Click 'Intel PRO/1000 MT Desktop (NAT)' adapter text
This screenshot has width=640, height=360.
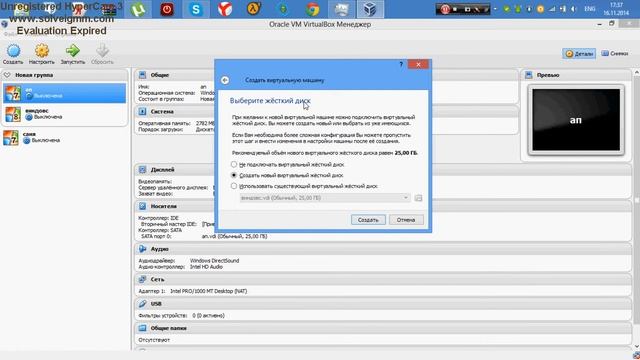[208, 291]
